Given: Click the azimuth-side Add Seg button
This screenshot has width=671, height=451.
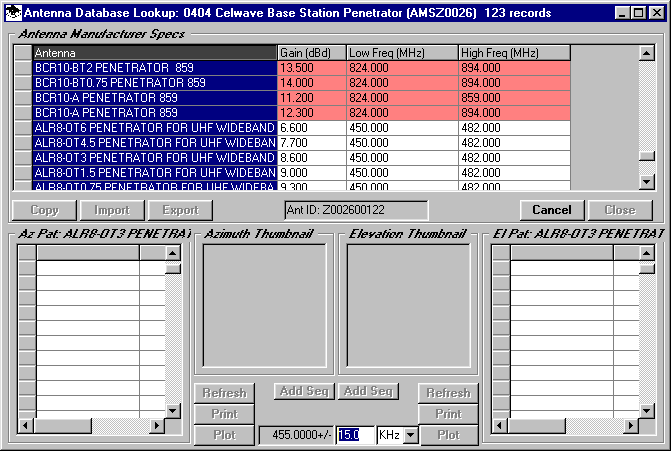Looking at the screenshot, I should pos(304,391).
